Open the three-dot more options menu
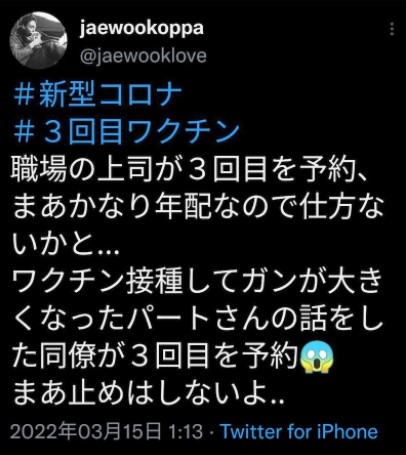This screenshot has height=455, width=406. pos(392,29)
